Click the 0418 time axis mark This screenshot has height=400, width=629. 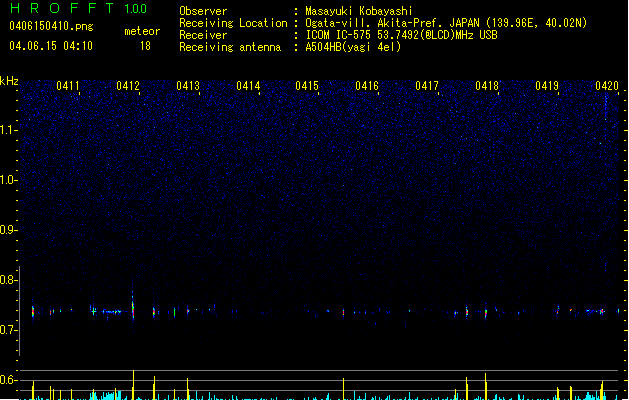tap(487, 86)
